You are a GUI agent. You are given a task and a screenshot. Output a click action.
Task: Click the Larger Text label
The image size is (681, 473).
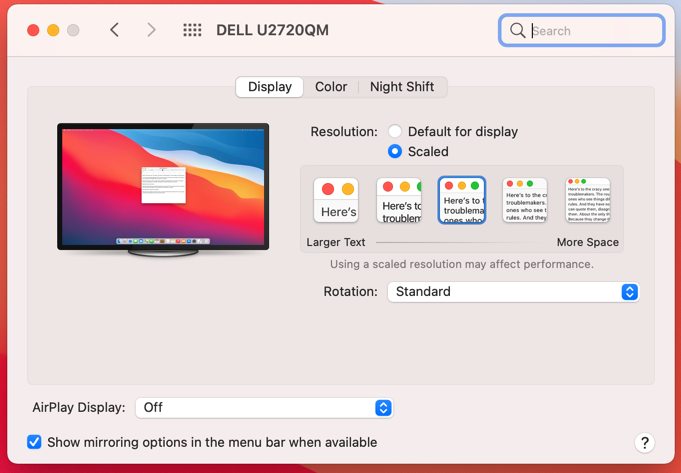336,242
